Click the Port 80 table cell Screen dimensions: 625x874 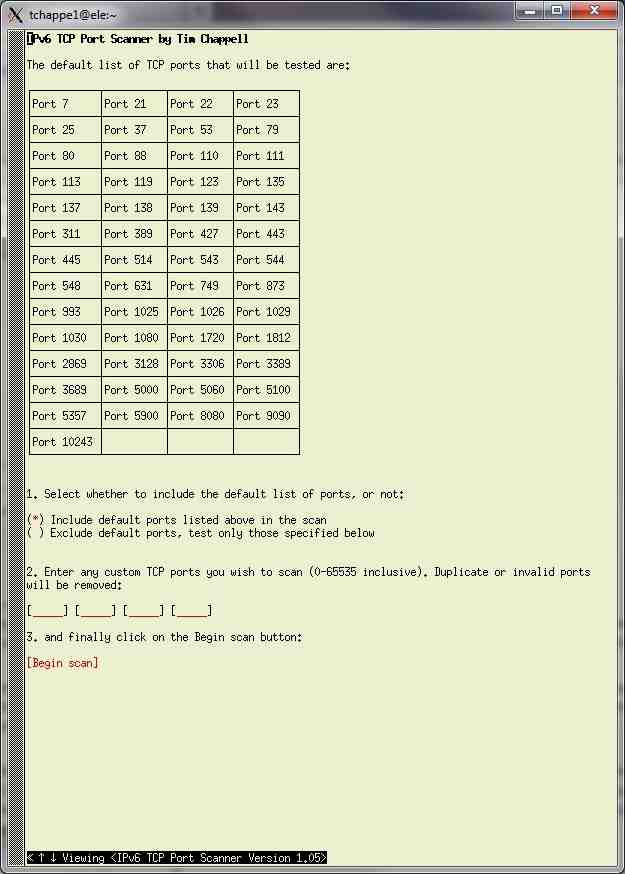click(65, 156)
